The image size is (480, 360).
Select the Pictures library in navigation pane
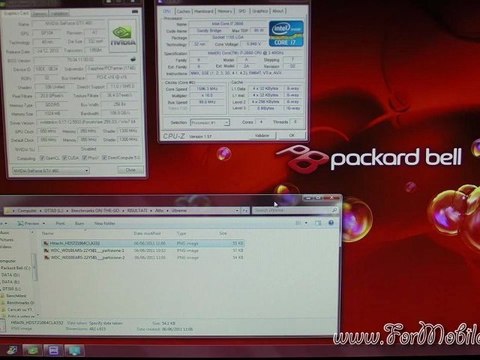7,240
